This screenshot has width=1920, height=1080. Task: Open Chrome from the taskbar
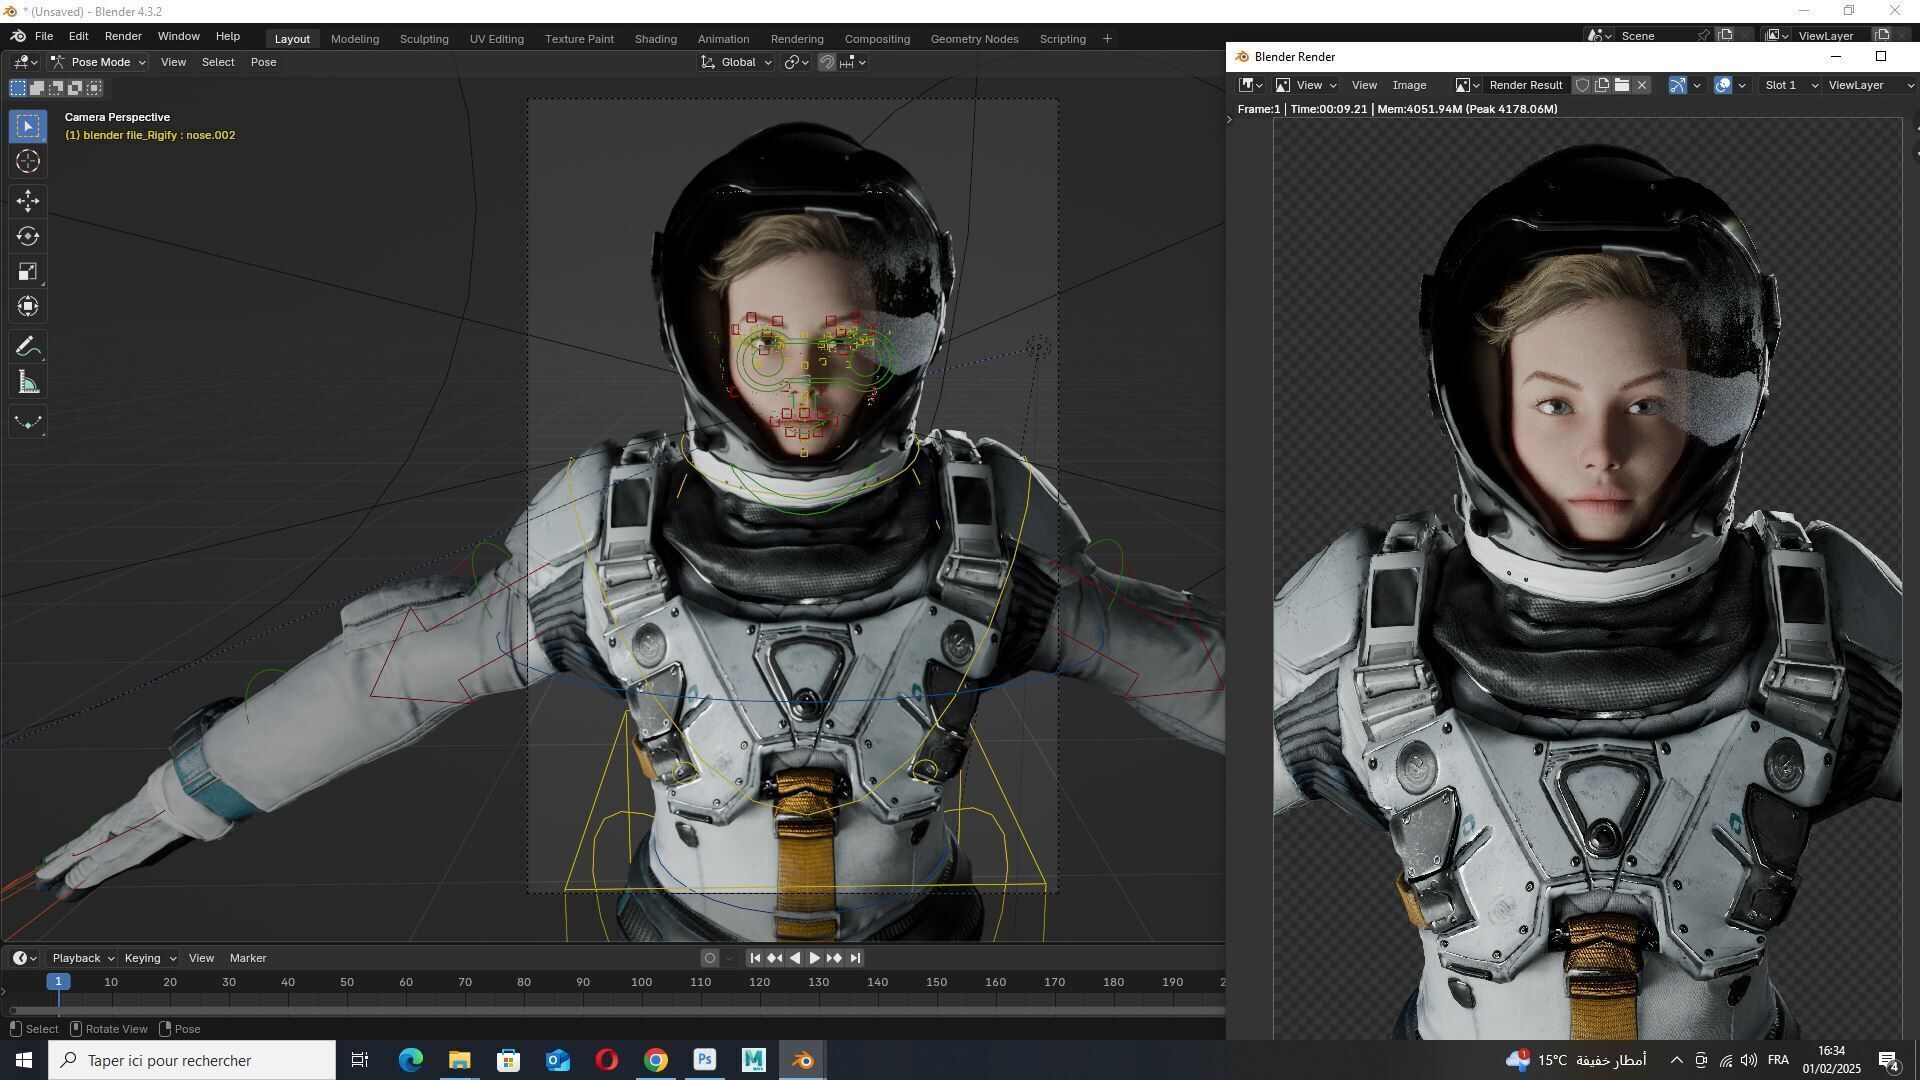point(656,1060)
